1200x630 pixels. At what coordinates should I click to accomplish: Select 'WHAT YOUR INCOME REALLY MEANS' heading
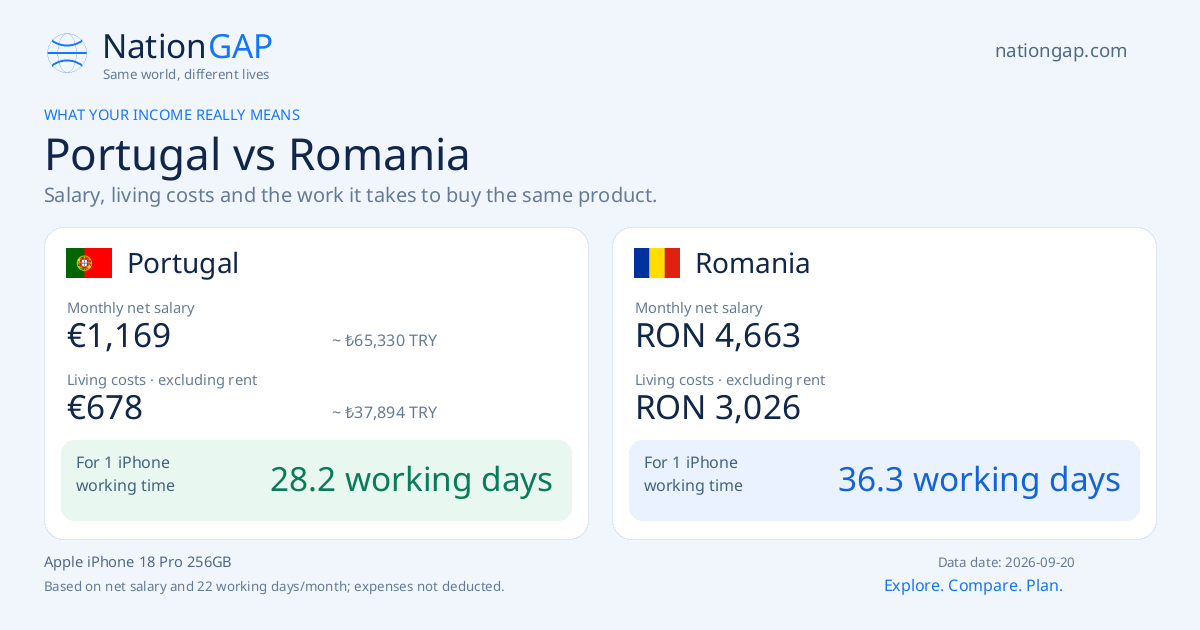172,115
